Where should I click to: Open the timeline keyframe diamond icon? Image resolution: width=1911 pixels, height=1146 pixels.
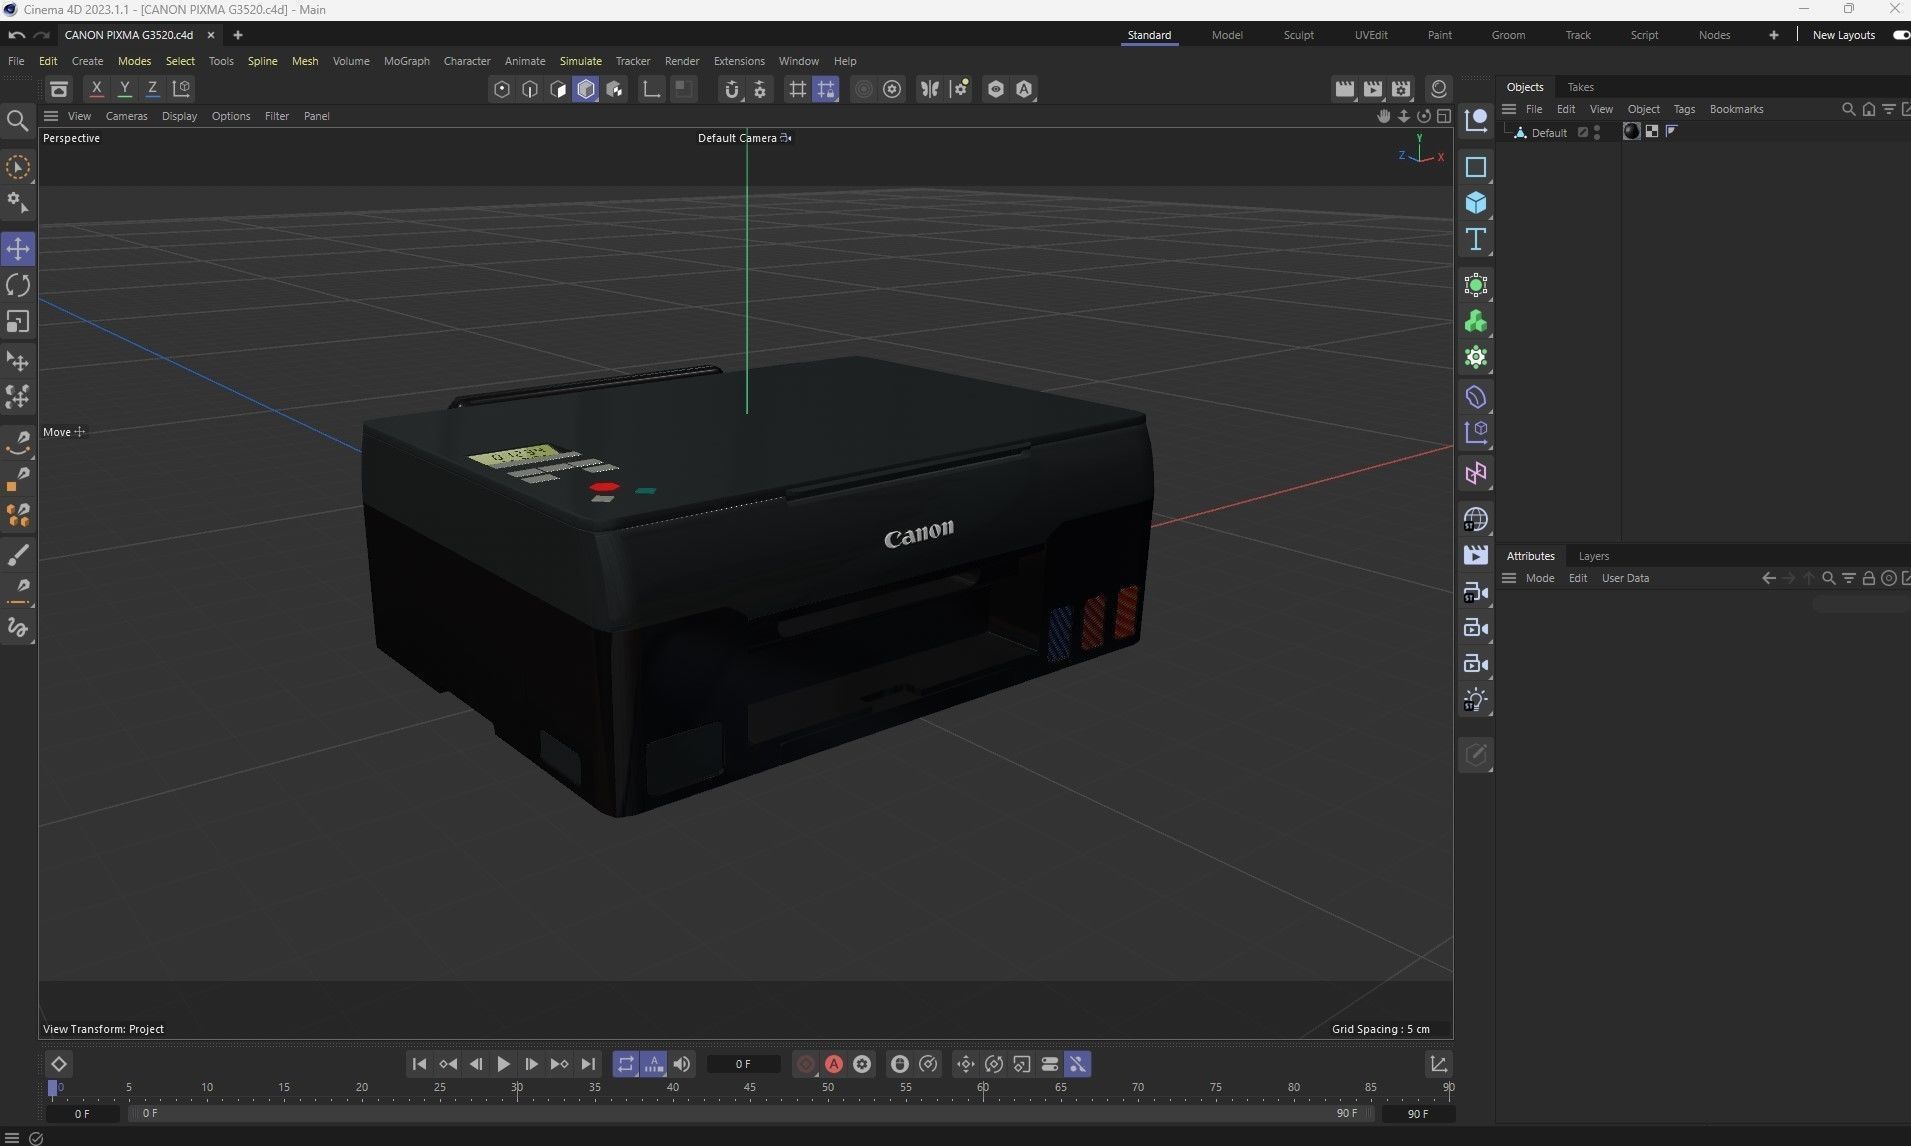tap(58, 1064)
